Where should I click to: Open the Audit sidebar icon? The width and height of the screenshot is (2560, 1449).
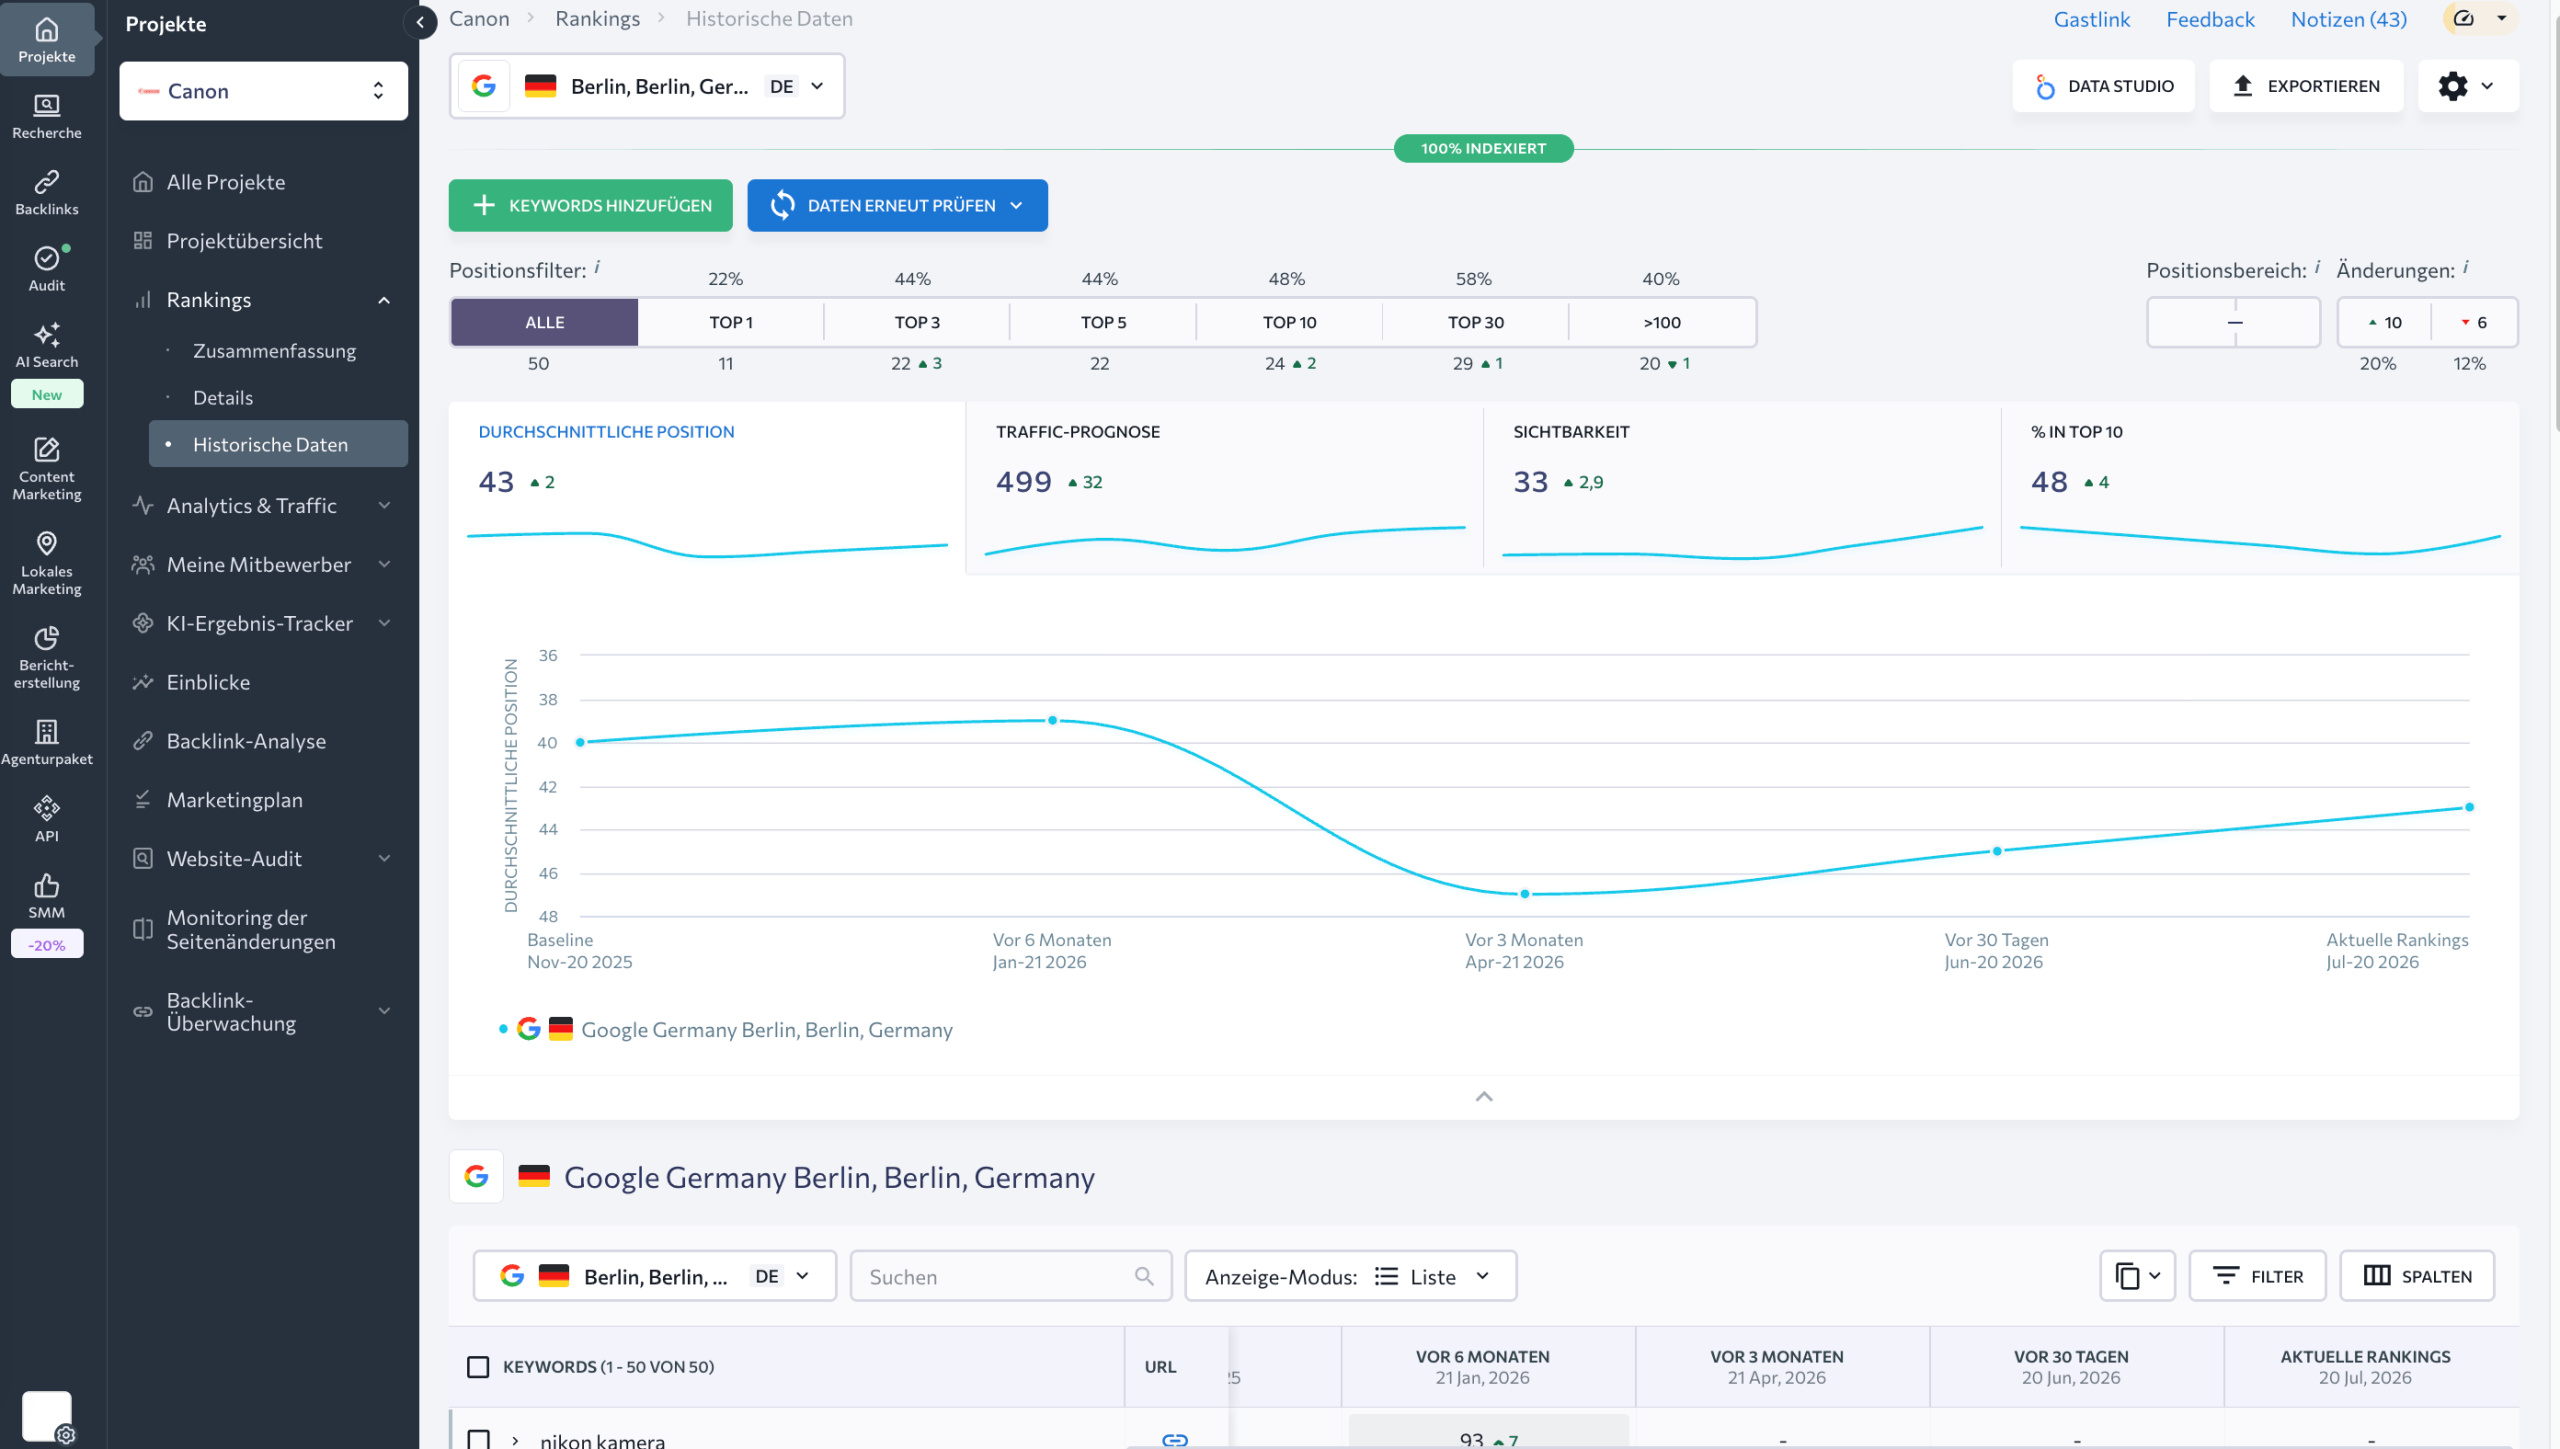pos(47,268)
